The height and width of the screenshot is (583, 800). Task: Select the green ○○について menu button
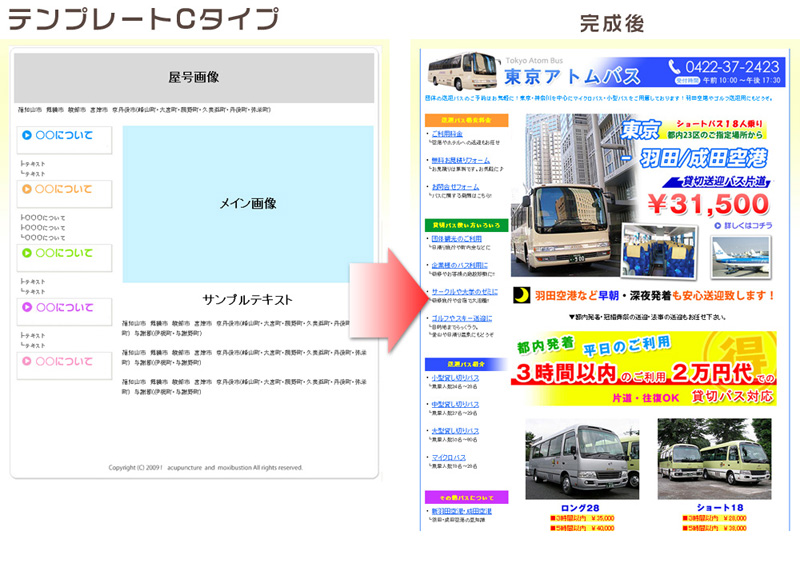tap(64, 258)
